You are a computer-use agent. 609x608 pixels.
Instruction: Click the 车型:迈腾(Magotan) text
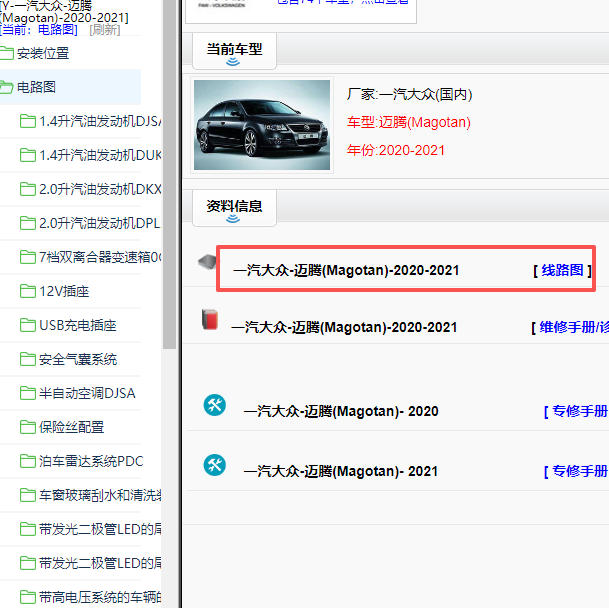(x=409, y=122)
